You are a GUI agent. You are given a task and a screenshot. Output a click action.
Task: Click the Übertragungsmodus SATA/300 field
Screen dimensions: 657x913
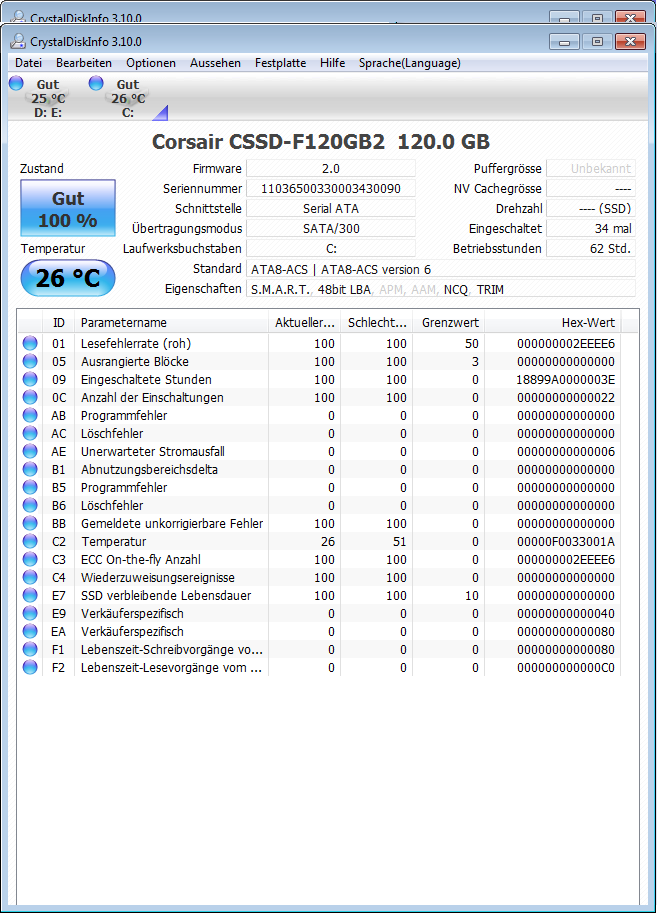(331, 229)
